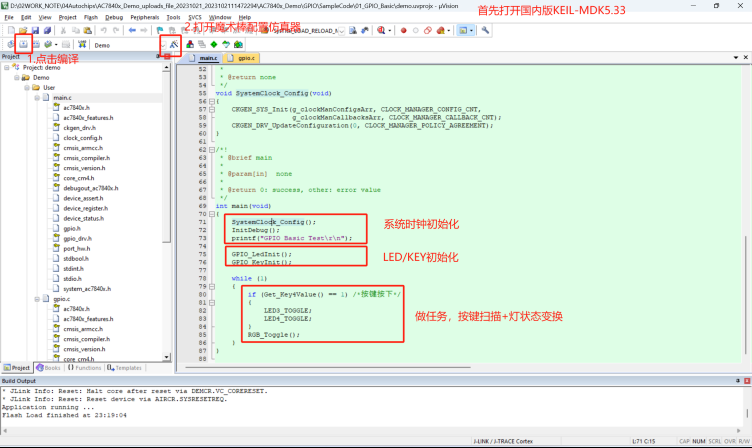Click line 80 Get_Key4Value code text

(x=293, y=295)
